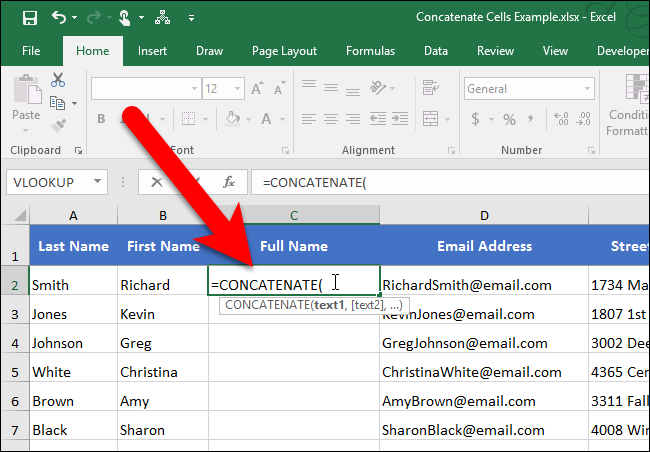This screenshot has height=452, width=650.
Task: Click the Percent Style icon
Action: (x=509, y=120)
